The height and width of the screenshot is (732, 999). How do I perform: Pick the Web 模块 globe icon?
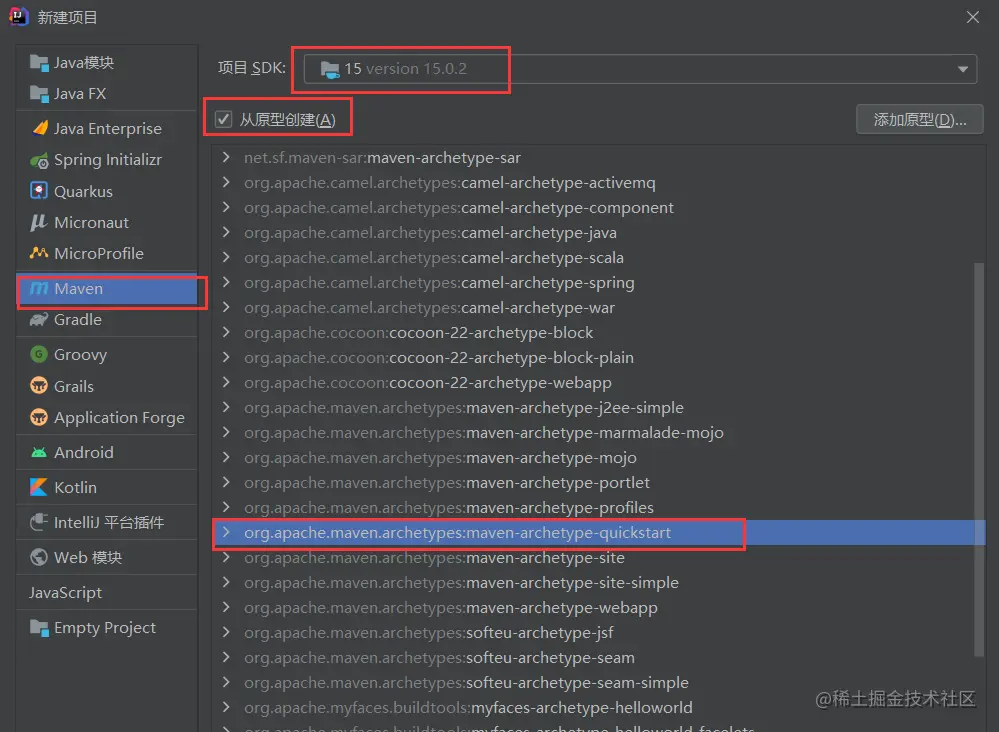(x=39, y=557)
